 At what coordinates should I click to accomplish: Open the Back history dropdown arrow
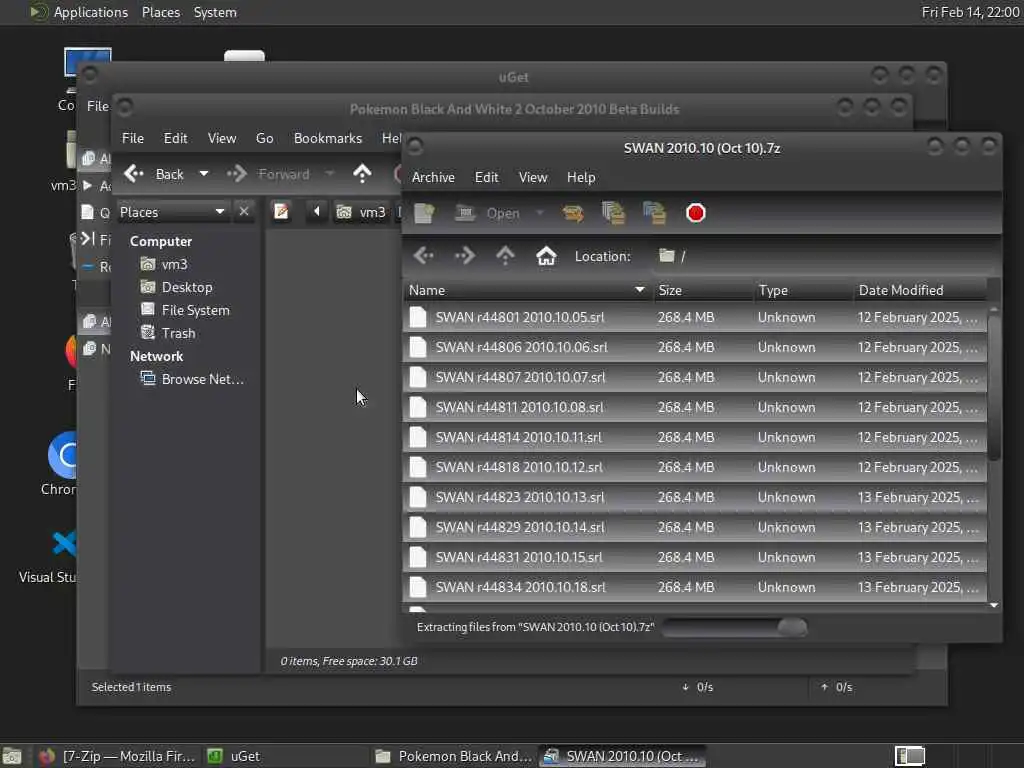coord(204,174)
